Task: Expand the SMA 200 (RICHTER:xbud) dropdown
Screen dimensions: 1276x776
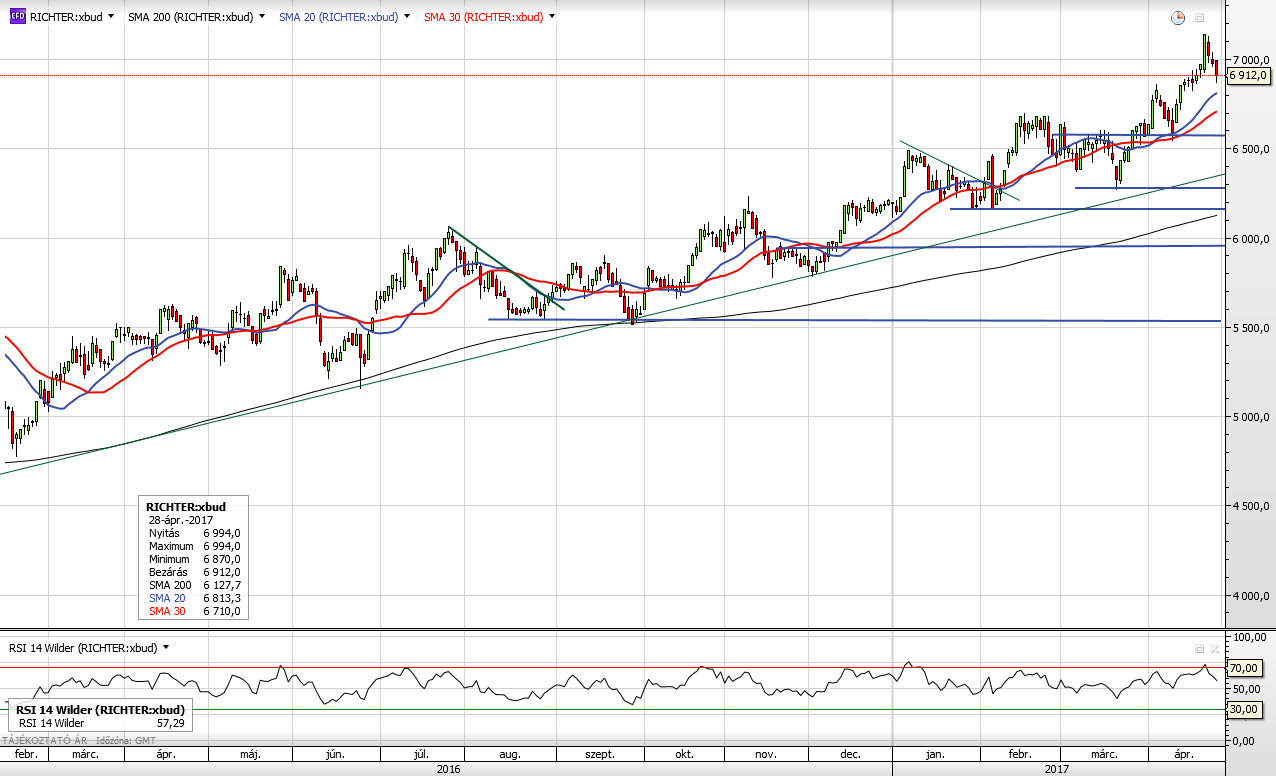Action: 262,17
